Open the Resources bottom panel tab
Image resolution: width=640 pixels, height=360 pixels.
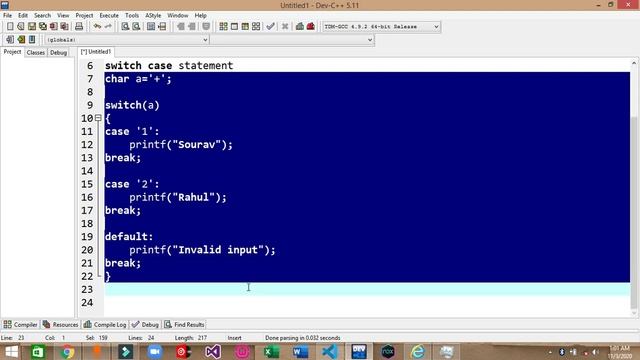pos(60,324)
